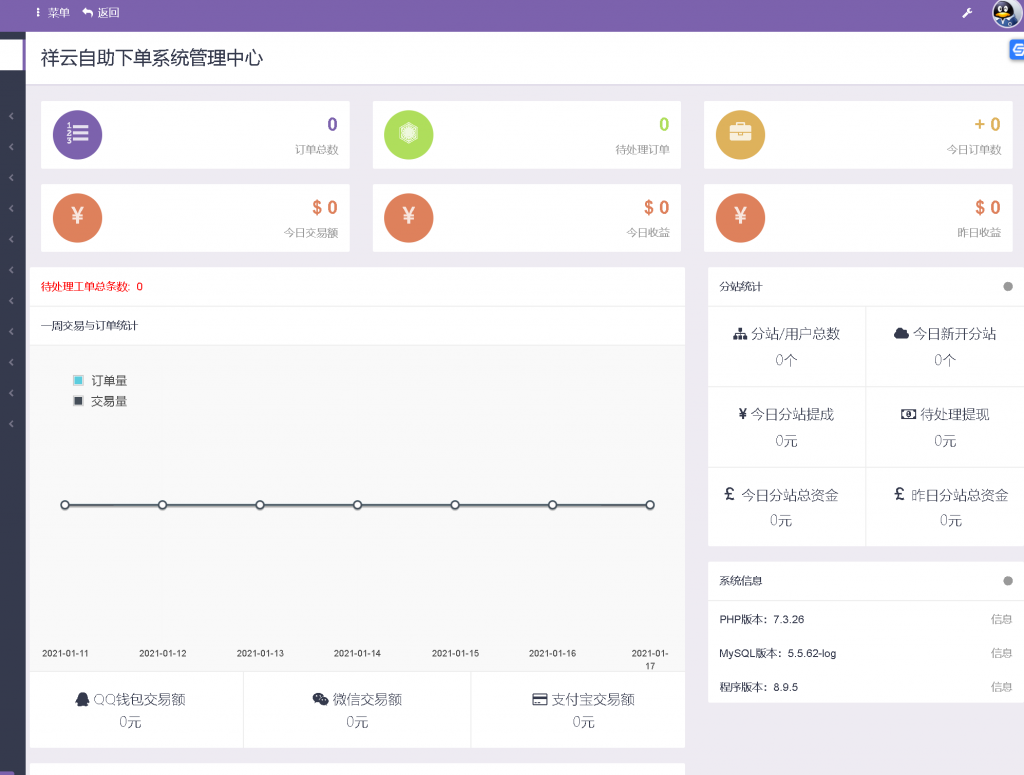Toggle the 订单量 legend checkbox on the chart
The width and height of the screenshot is (1024, 775).
pos(77,380)
